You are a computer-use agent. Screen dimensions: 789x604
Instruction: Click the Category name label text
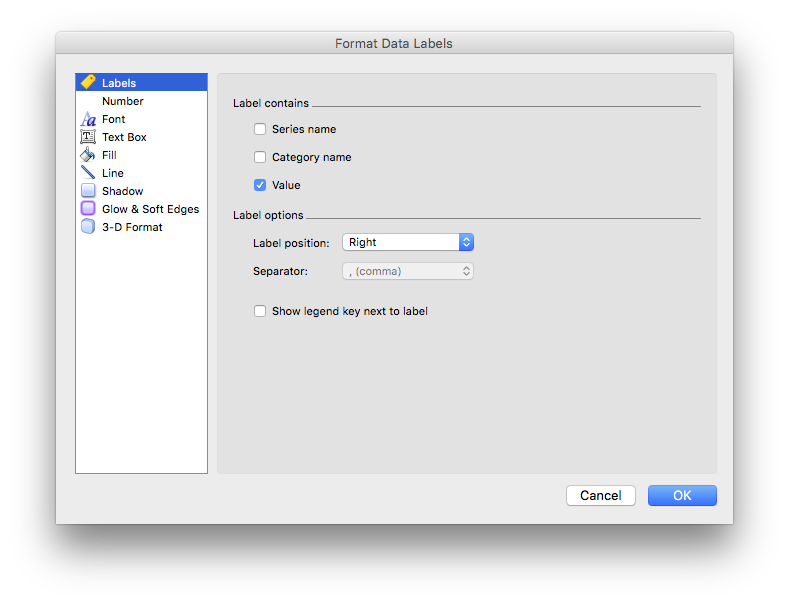click(x=311, y=158)
